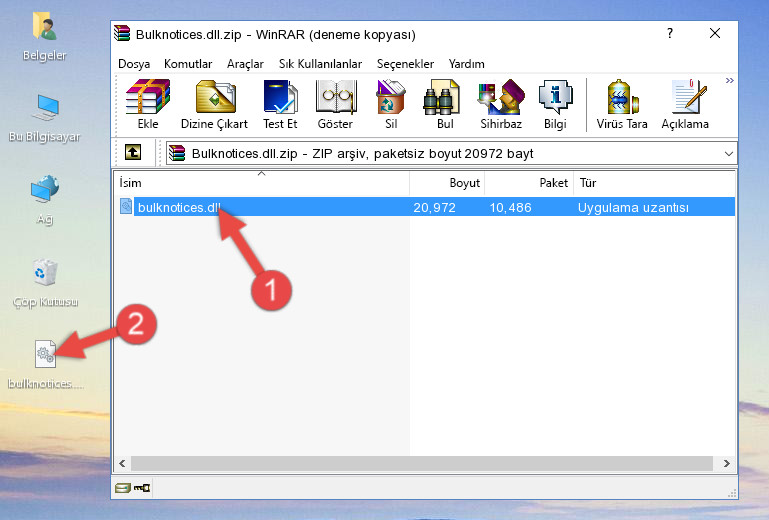Click the archive path address field
Viewport: 769px width, 520px height.
click(451, 154)
